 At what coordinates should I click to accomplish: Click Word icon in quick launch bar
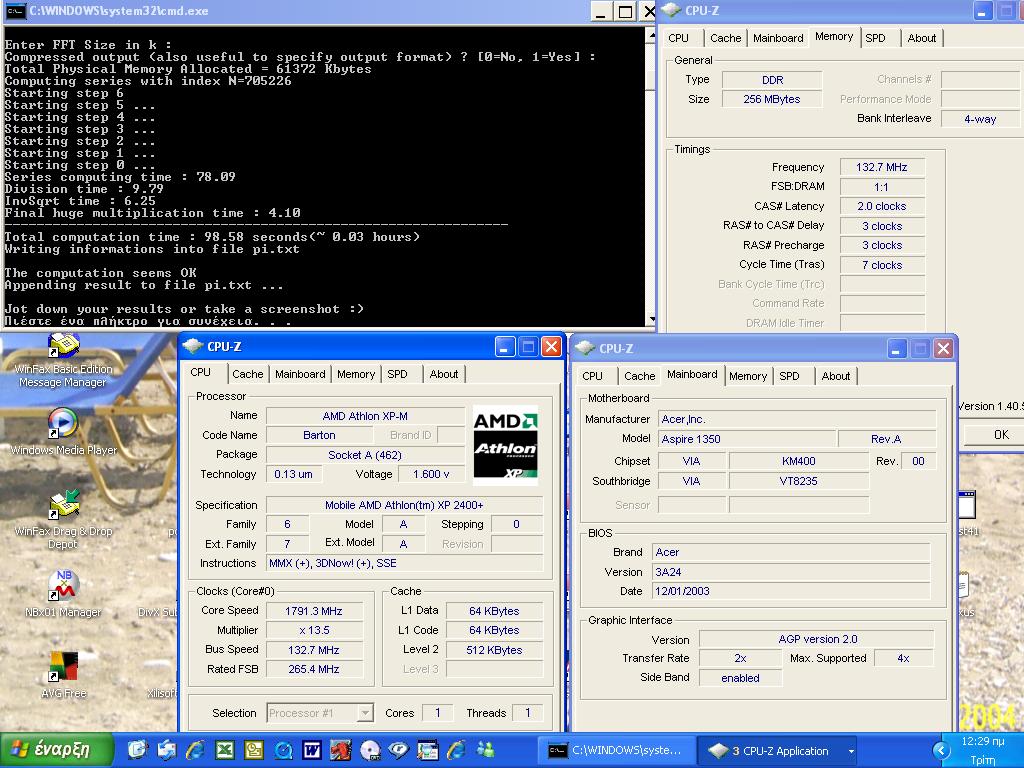pyautogui.click(x=312, y=750)
